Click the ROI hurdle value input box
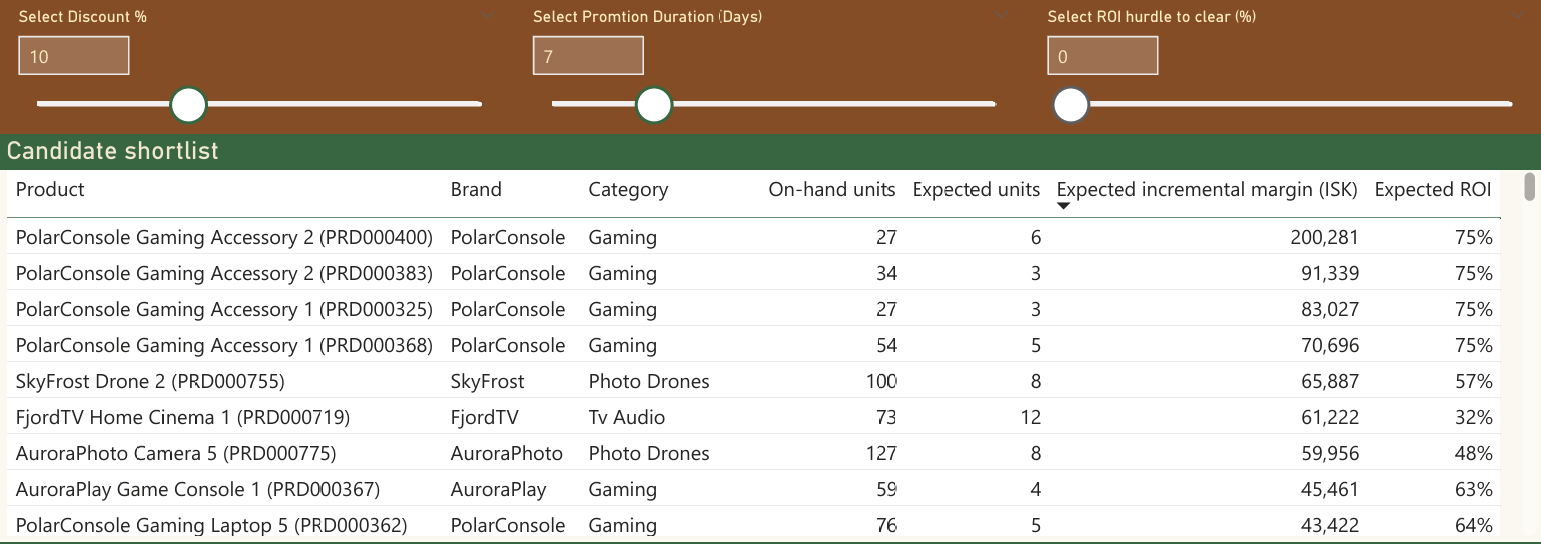Viewport: 1541px width, 544px height. click(x=1103, y=56)
